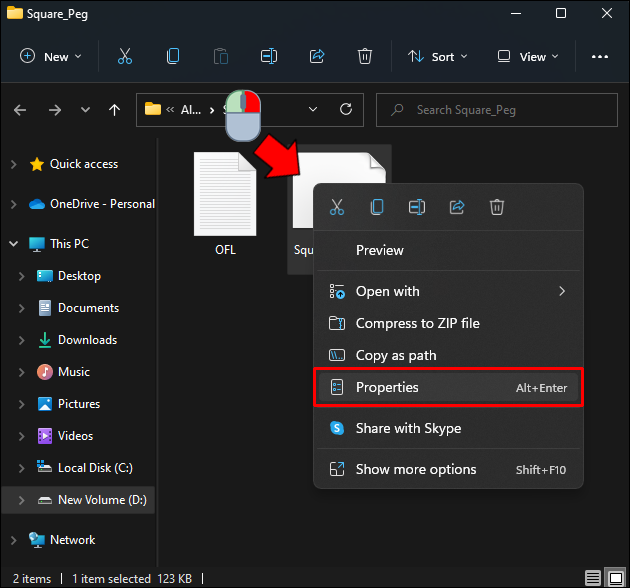
Task: Click the Square_Peg folder icon in title bar
Action: tap(15, 13)
